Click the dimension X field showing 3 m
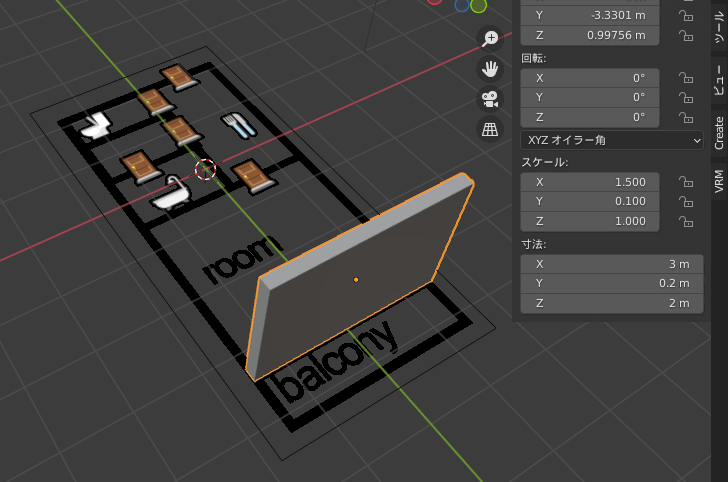728x482 pixels. click(608, 264)
